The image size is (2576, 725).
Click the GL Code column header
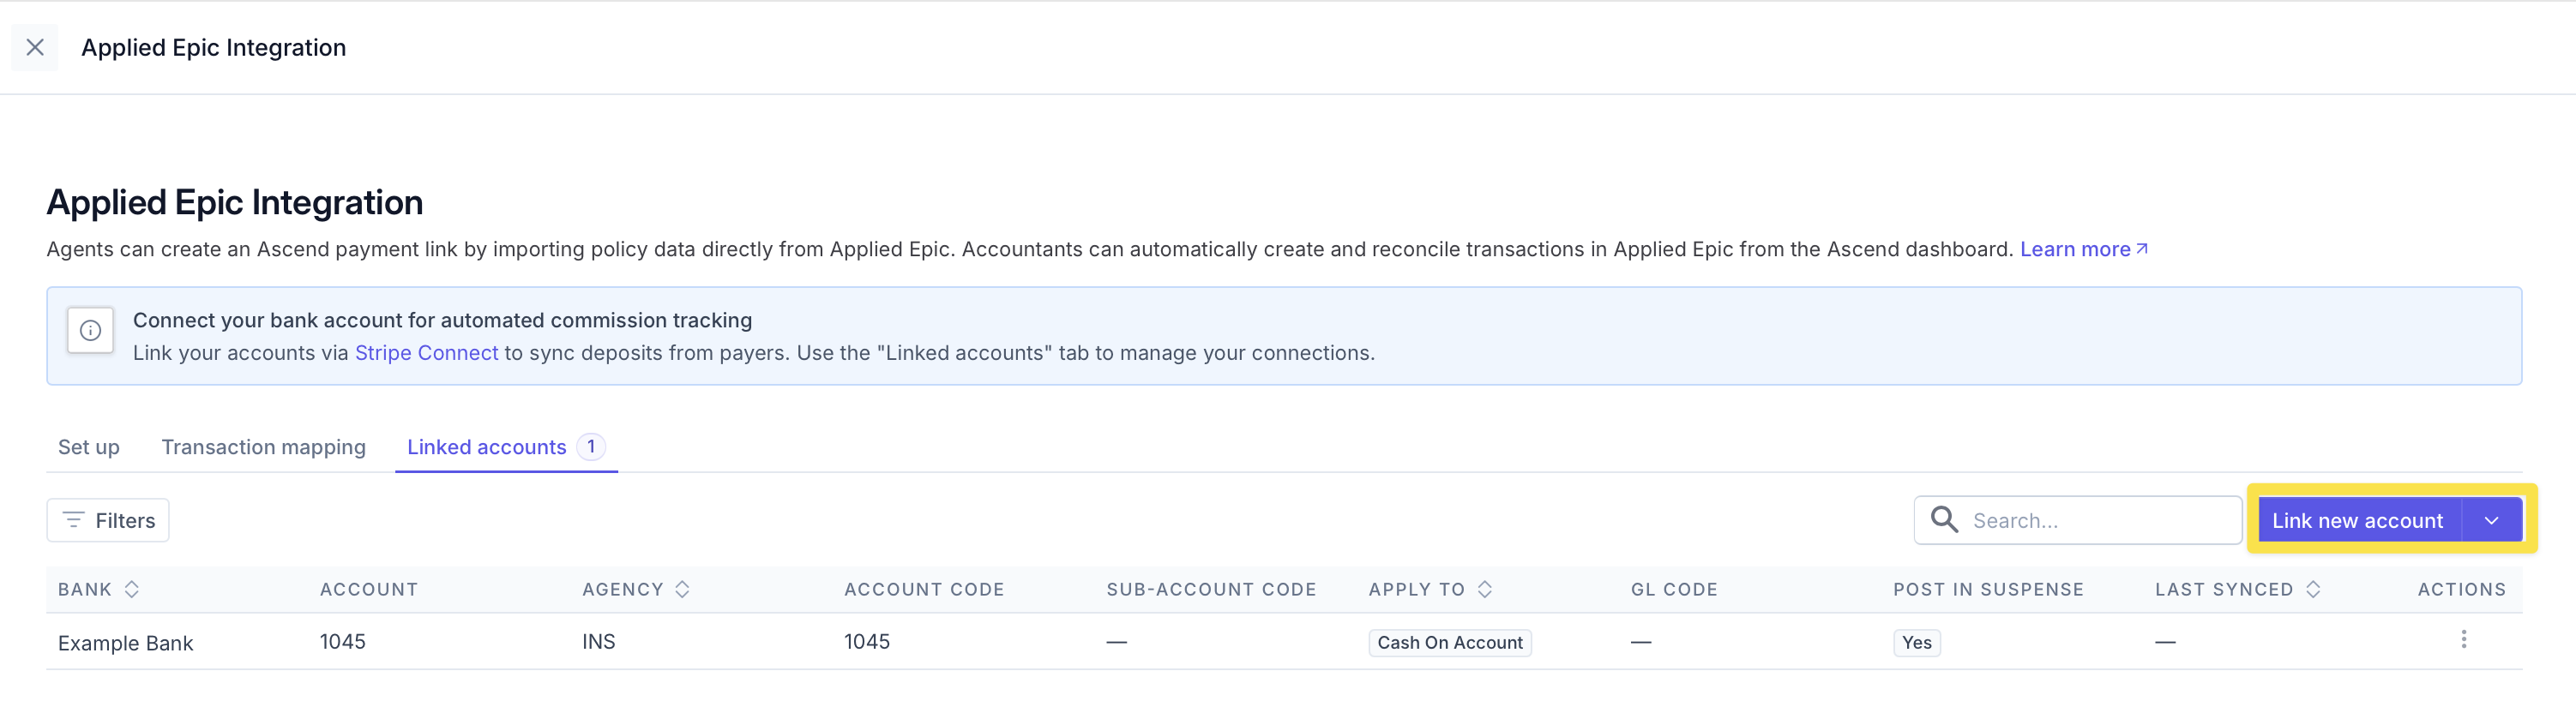[1673, 590]
